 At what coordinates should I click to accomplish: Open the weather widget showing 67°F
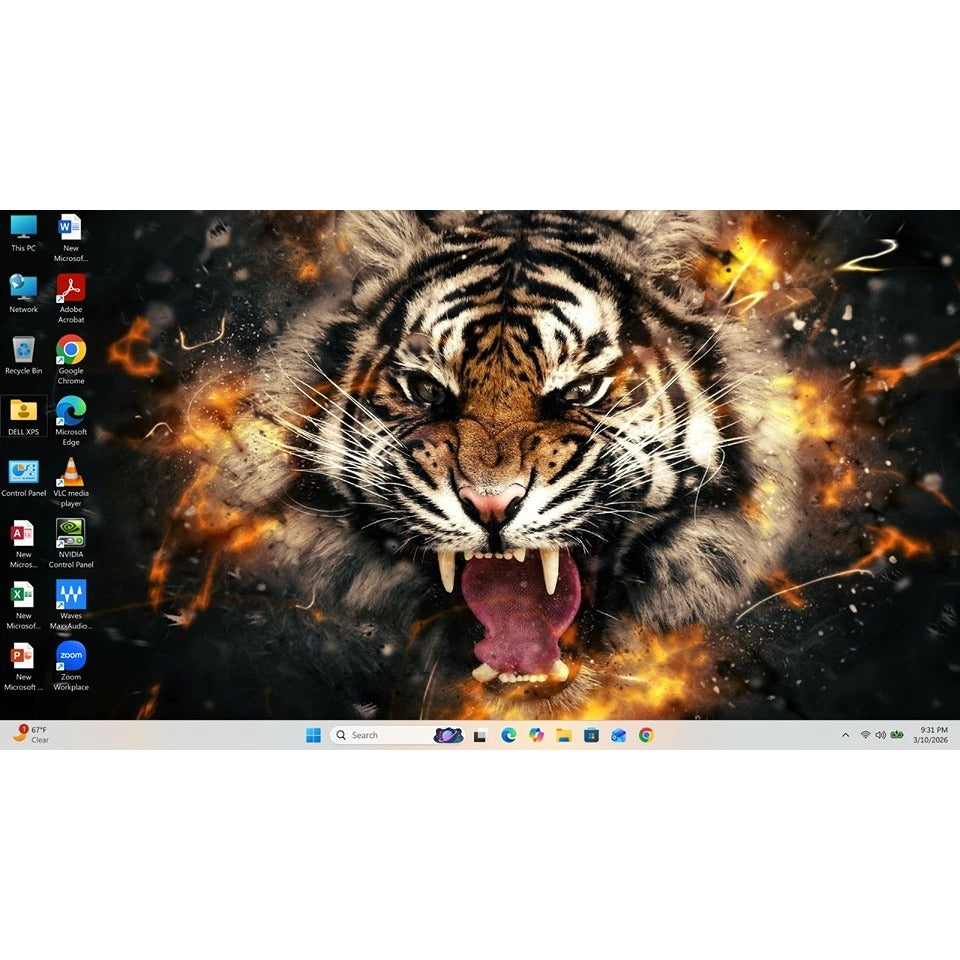30,735
